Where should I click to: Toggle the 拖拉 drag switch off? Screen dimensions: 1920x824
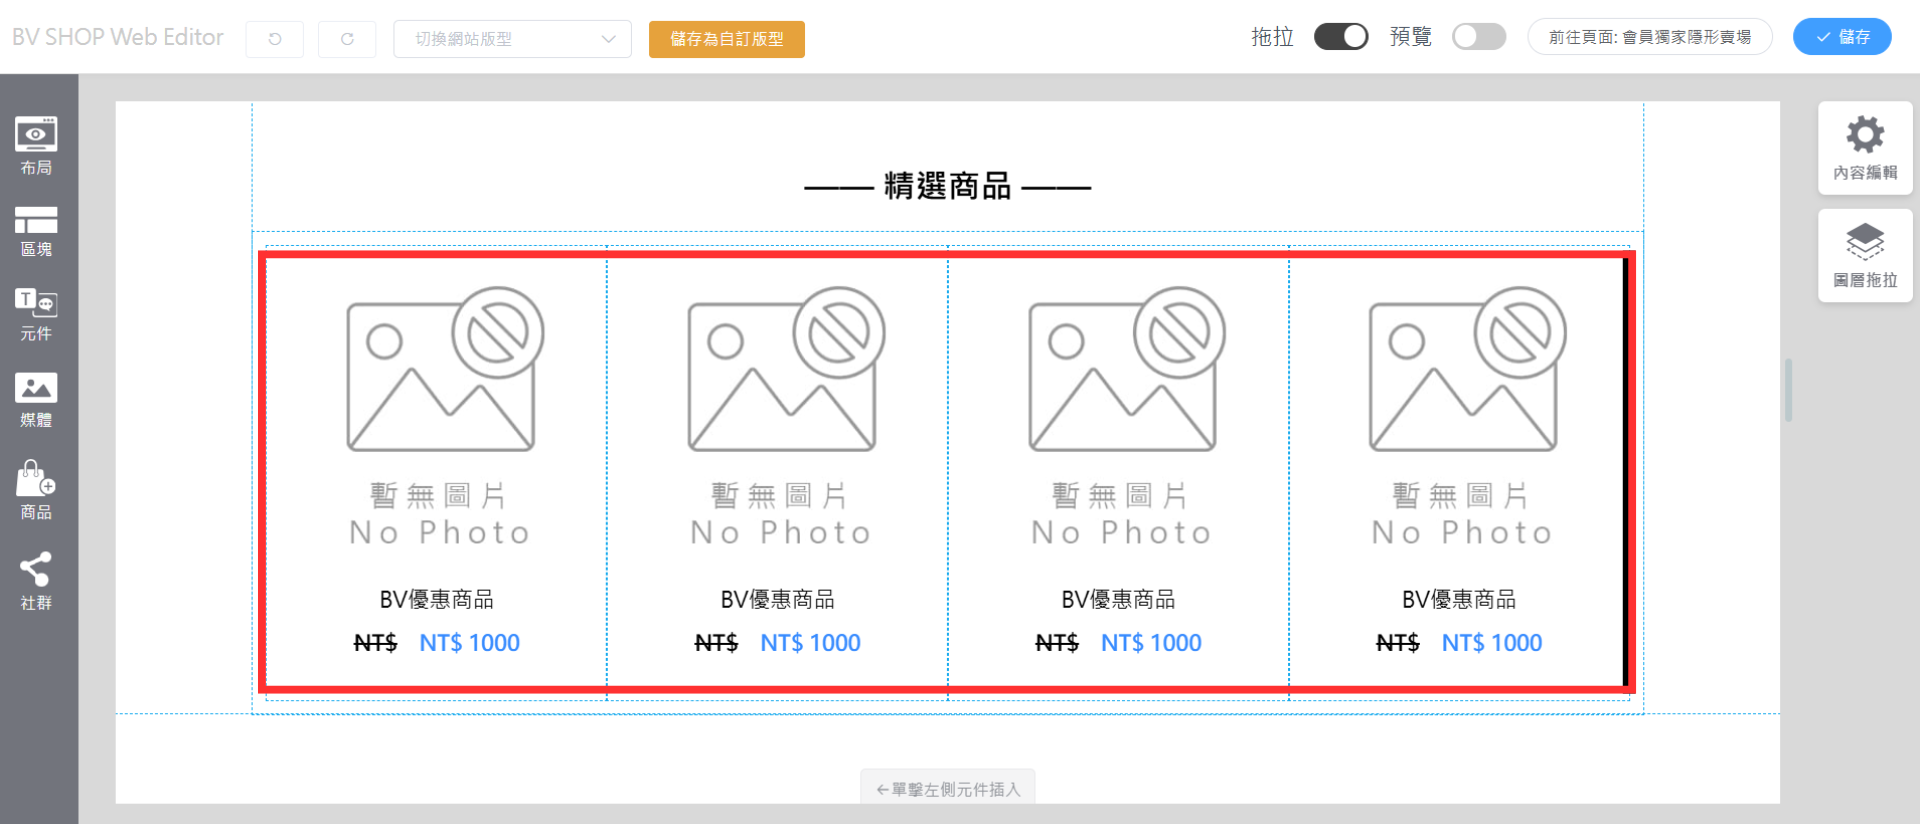point(1341,37)
